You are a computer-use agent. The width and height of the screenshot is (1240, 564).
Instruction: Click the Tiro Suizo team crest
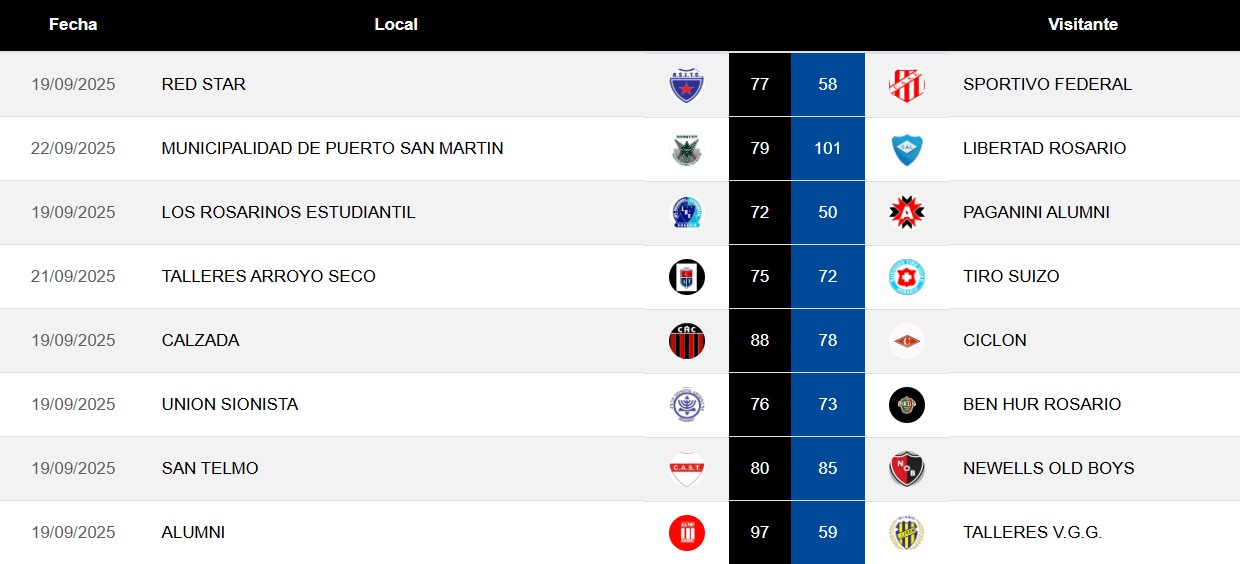(x=906, y=277)
